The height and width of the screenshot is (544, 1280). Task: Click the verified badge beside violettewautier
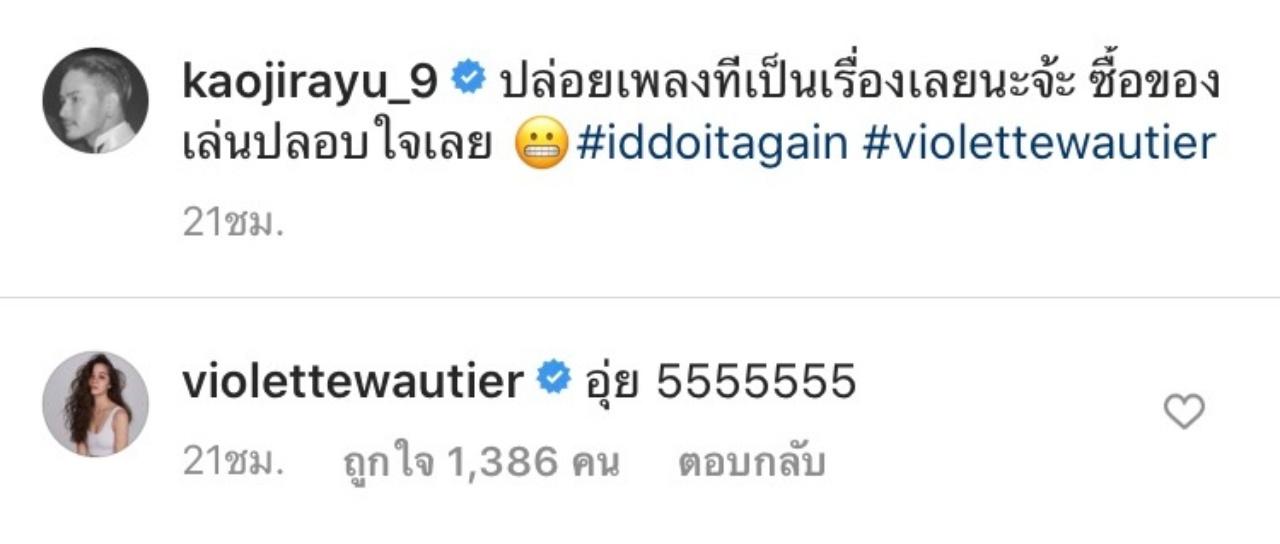pyautogui.click(x=553, y=381)
